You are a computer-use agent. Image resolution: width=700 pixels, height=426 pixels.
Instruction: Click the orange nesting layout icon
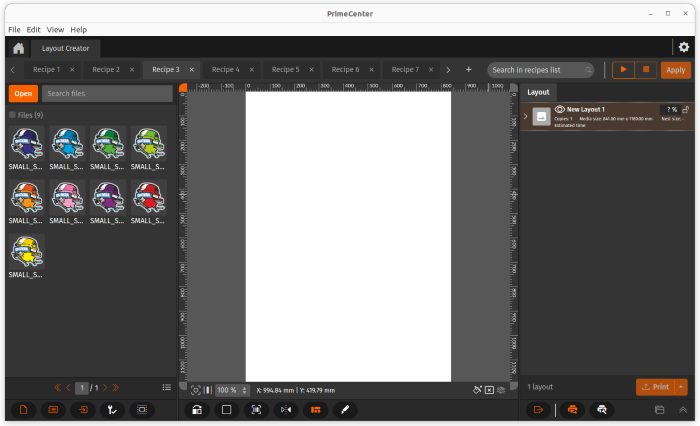316,410
